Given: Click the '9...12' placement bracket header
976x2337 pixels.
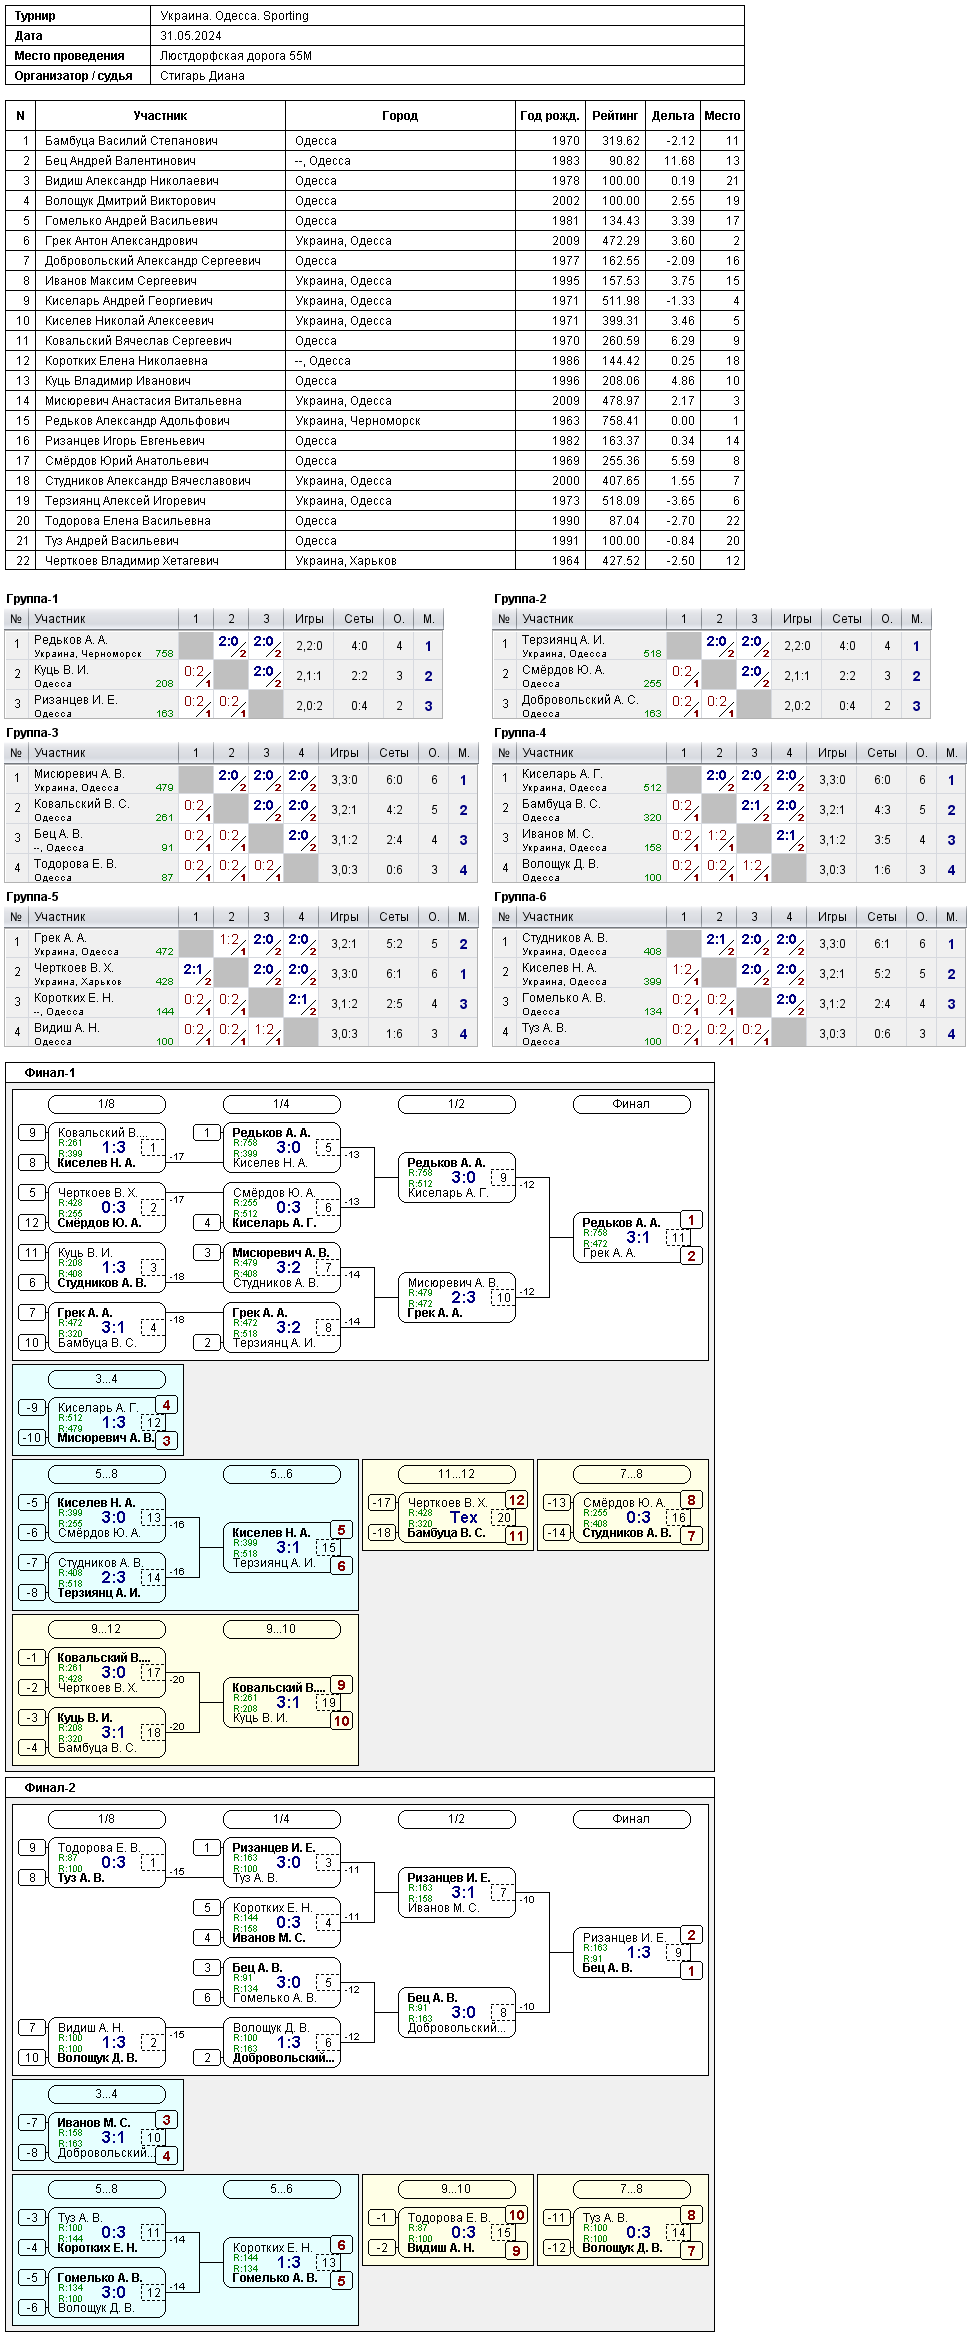Looking at the screenshot, I should point(106,1629).
